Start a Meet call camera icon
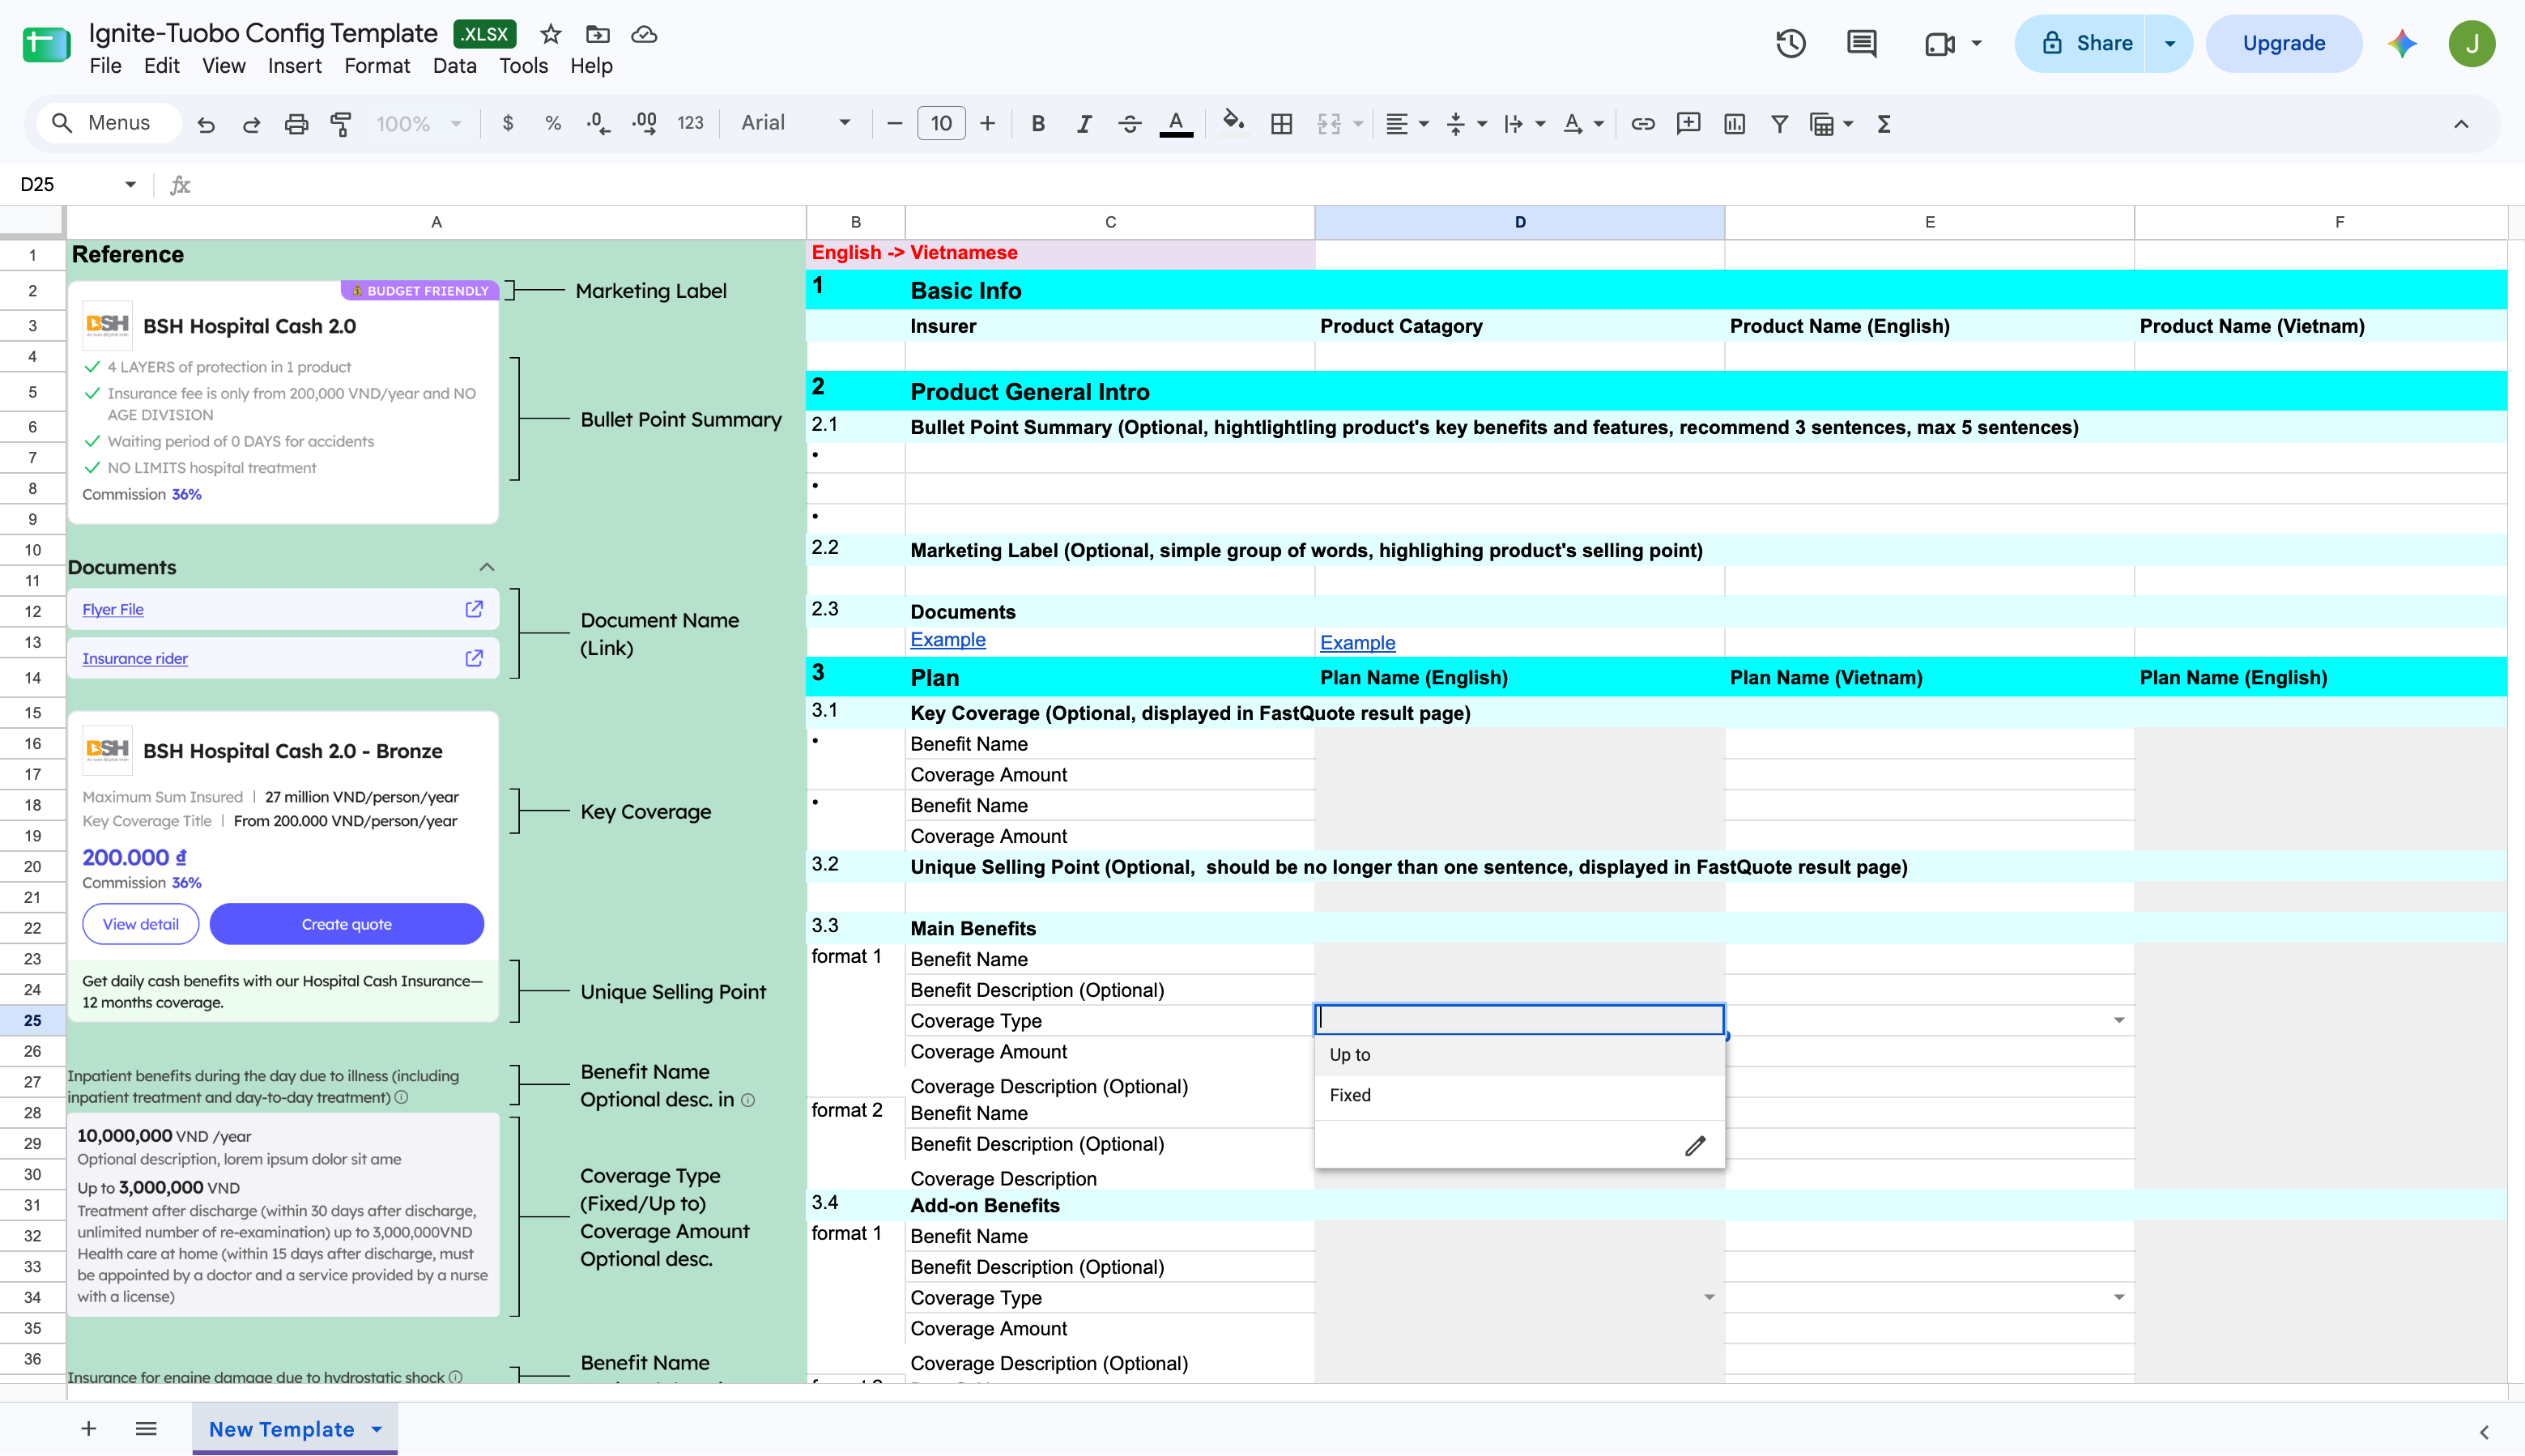This screenshot has width=2525, height=1456. (1939, 43)
